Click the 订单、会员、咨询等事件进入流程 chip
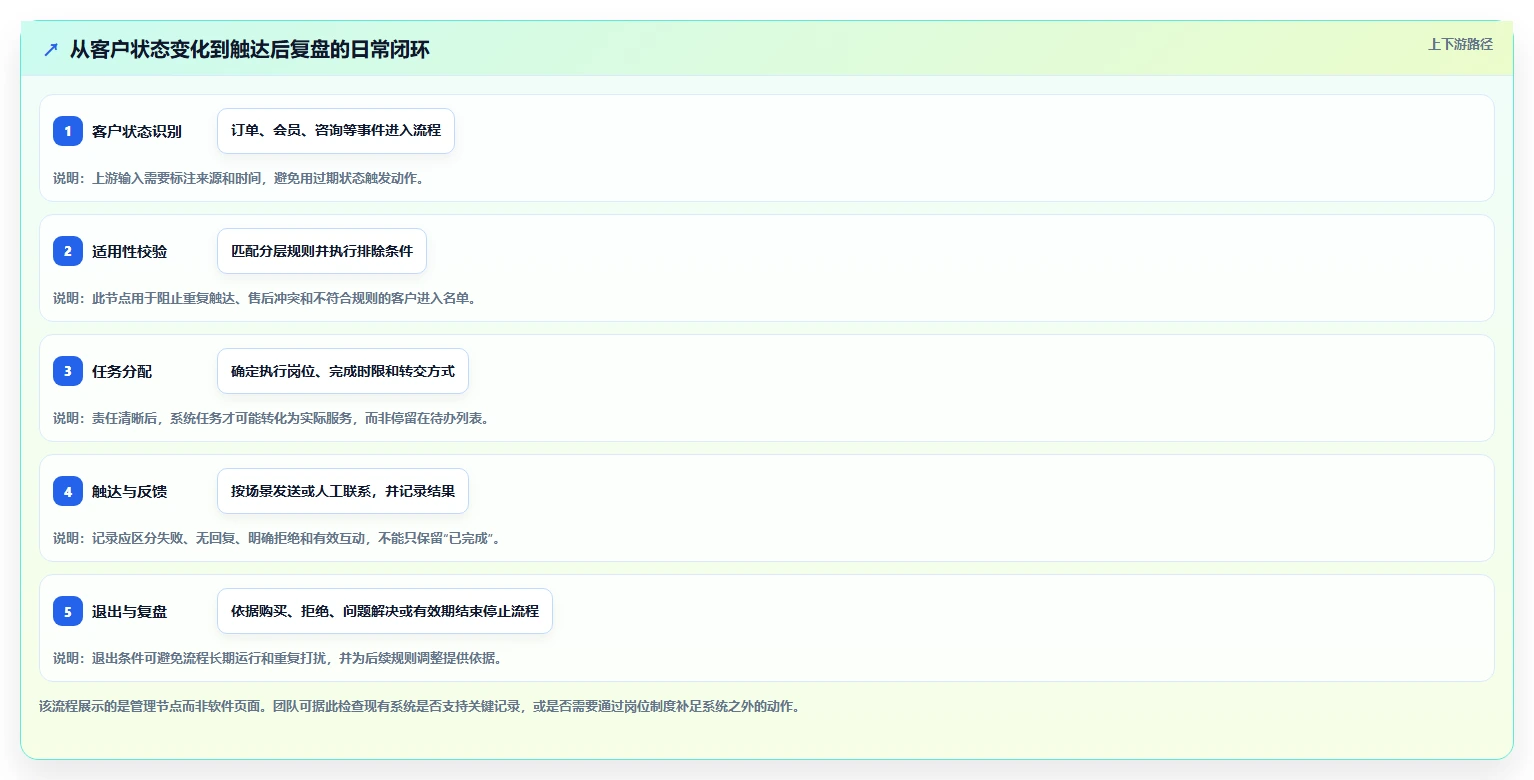 click(x=336, y=131)
